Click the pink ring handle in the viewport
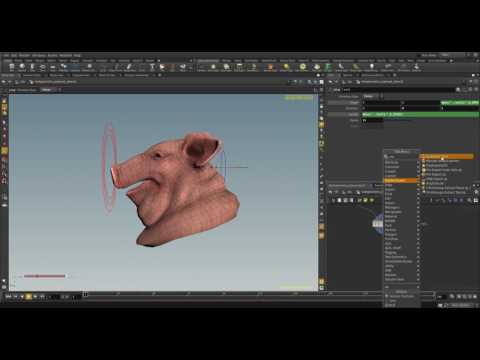The image size is (480, 360). coord(109,167)
